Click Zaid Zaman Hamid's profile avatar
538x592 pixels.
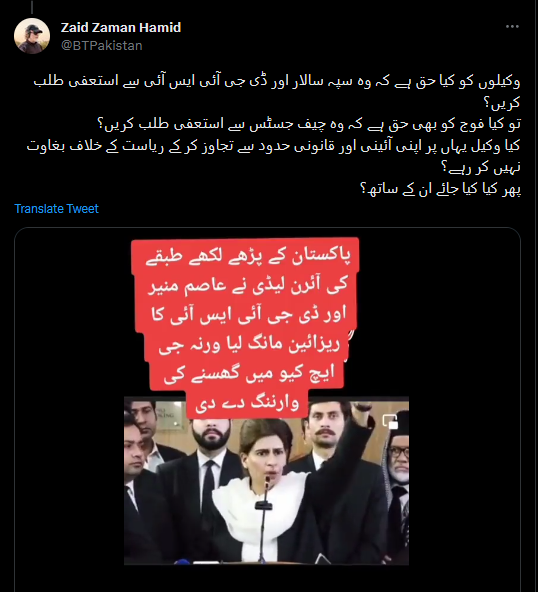(x=32, y=36)
